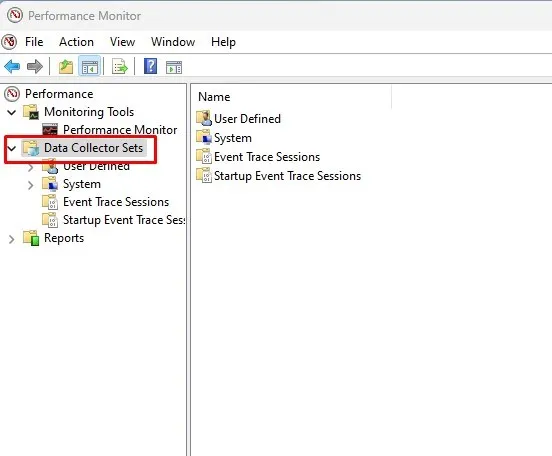Select Event Trace Sessions in left tree
This screenshot has height=456, width=552.
click(116, 202)
